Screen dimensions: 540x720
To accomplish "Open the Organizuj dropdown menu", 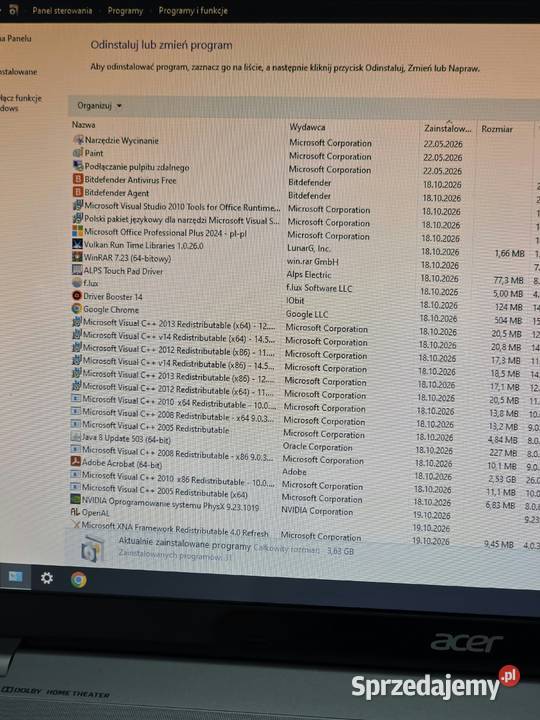I will (99, 106).
